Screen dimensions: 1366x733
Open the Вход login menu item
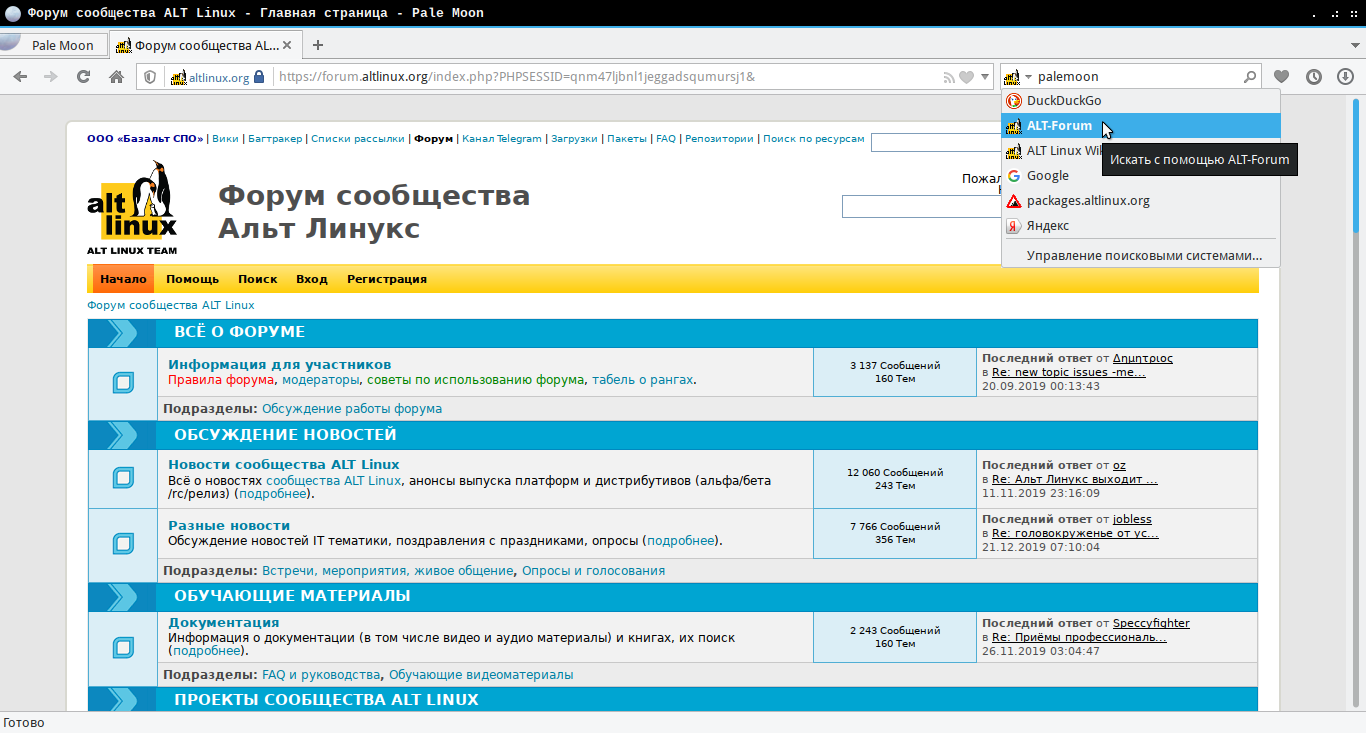pos(312,279)
